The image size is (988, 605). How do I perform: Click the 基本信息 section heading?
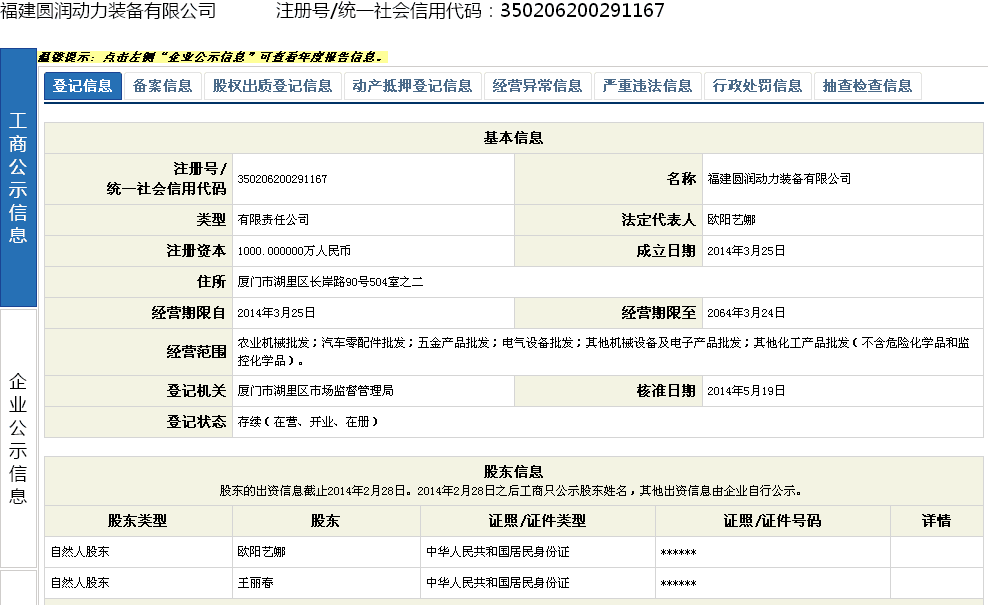coord(513,138)
